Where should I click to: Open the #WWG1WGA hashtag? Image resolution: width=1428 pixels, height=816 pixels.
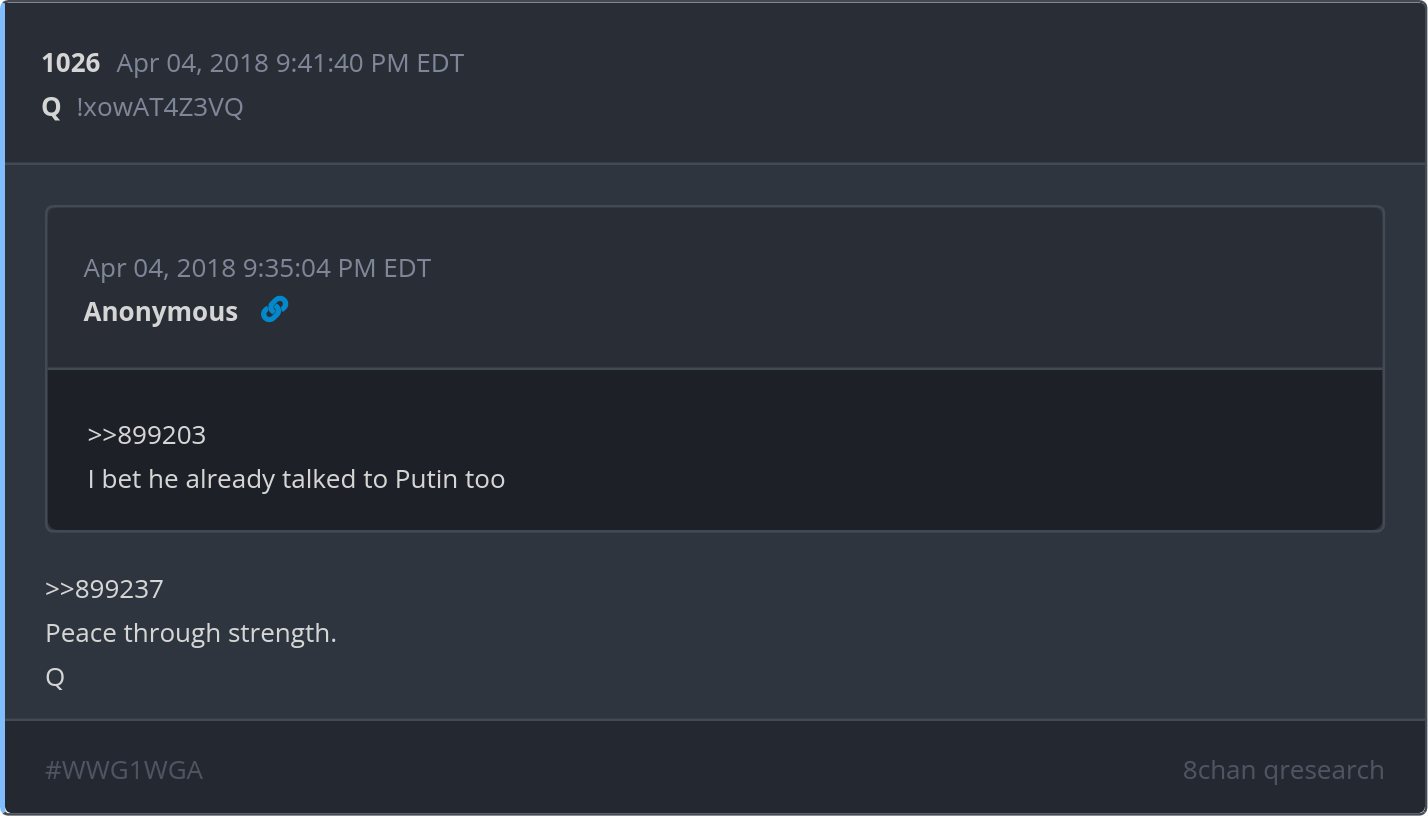(x=124, y=770)
